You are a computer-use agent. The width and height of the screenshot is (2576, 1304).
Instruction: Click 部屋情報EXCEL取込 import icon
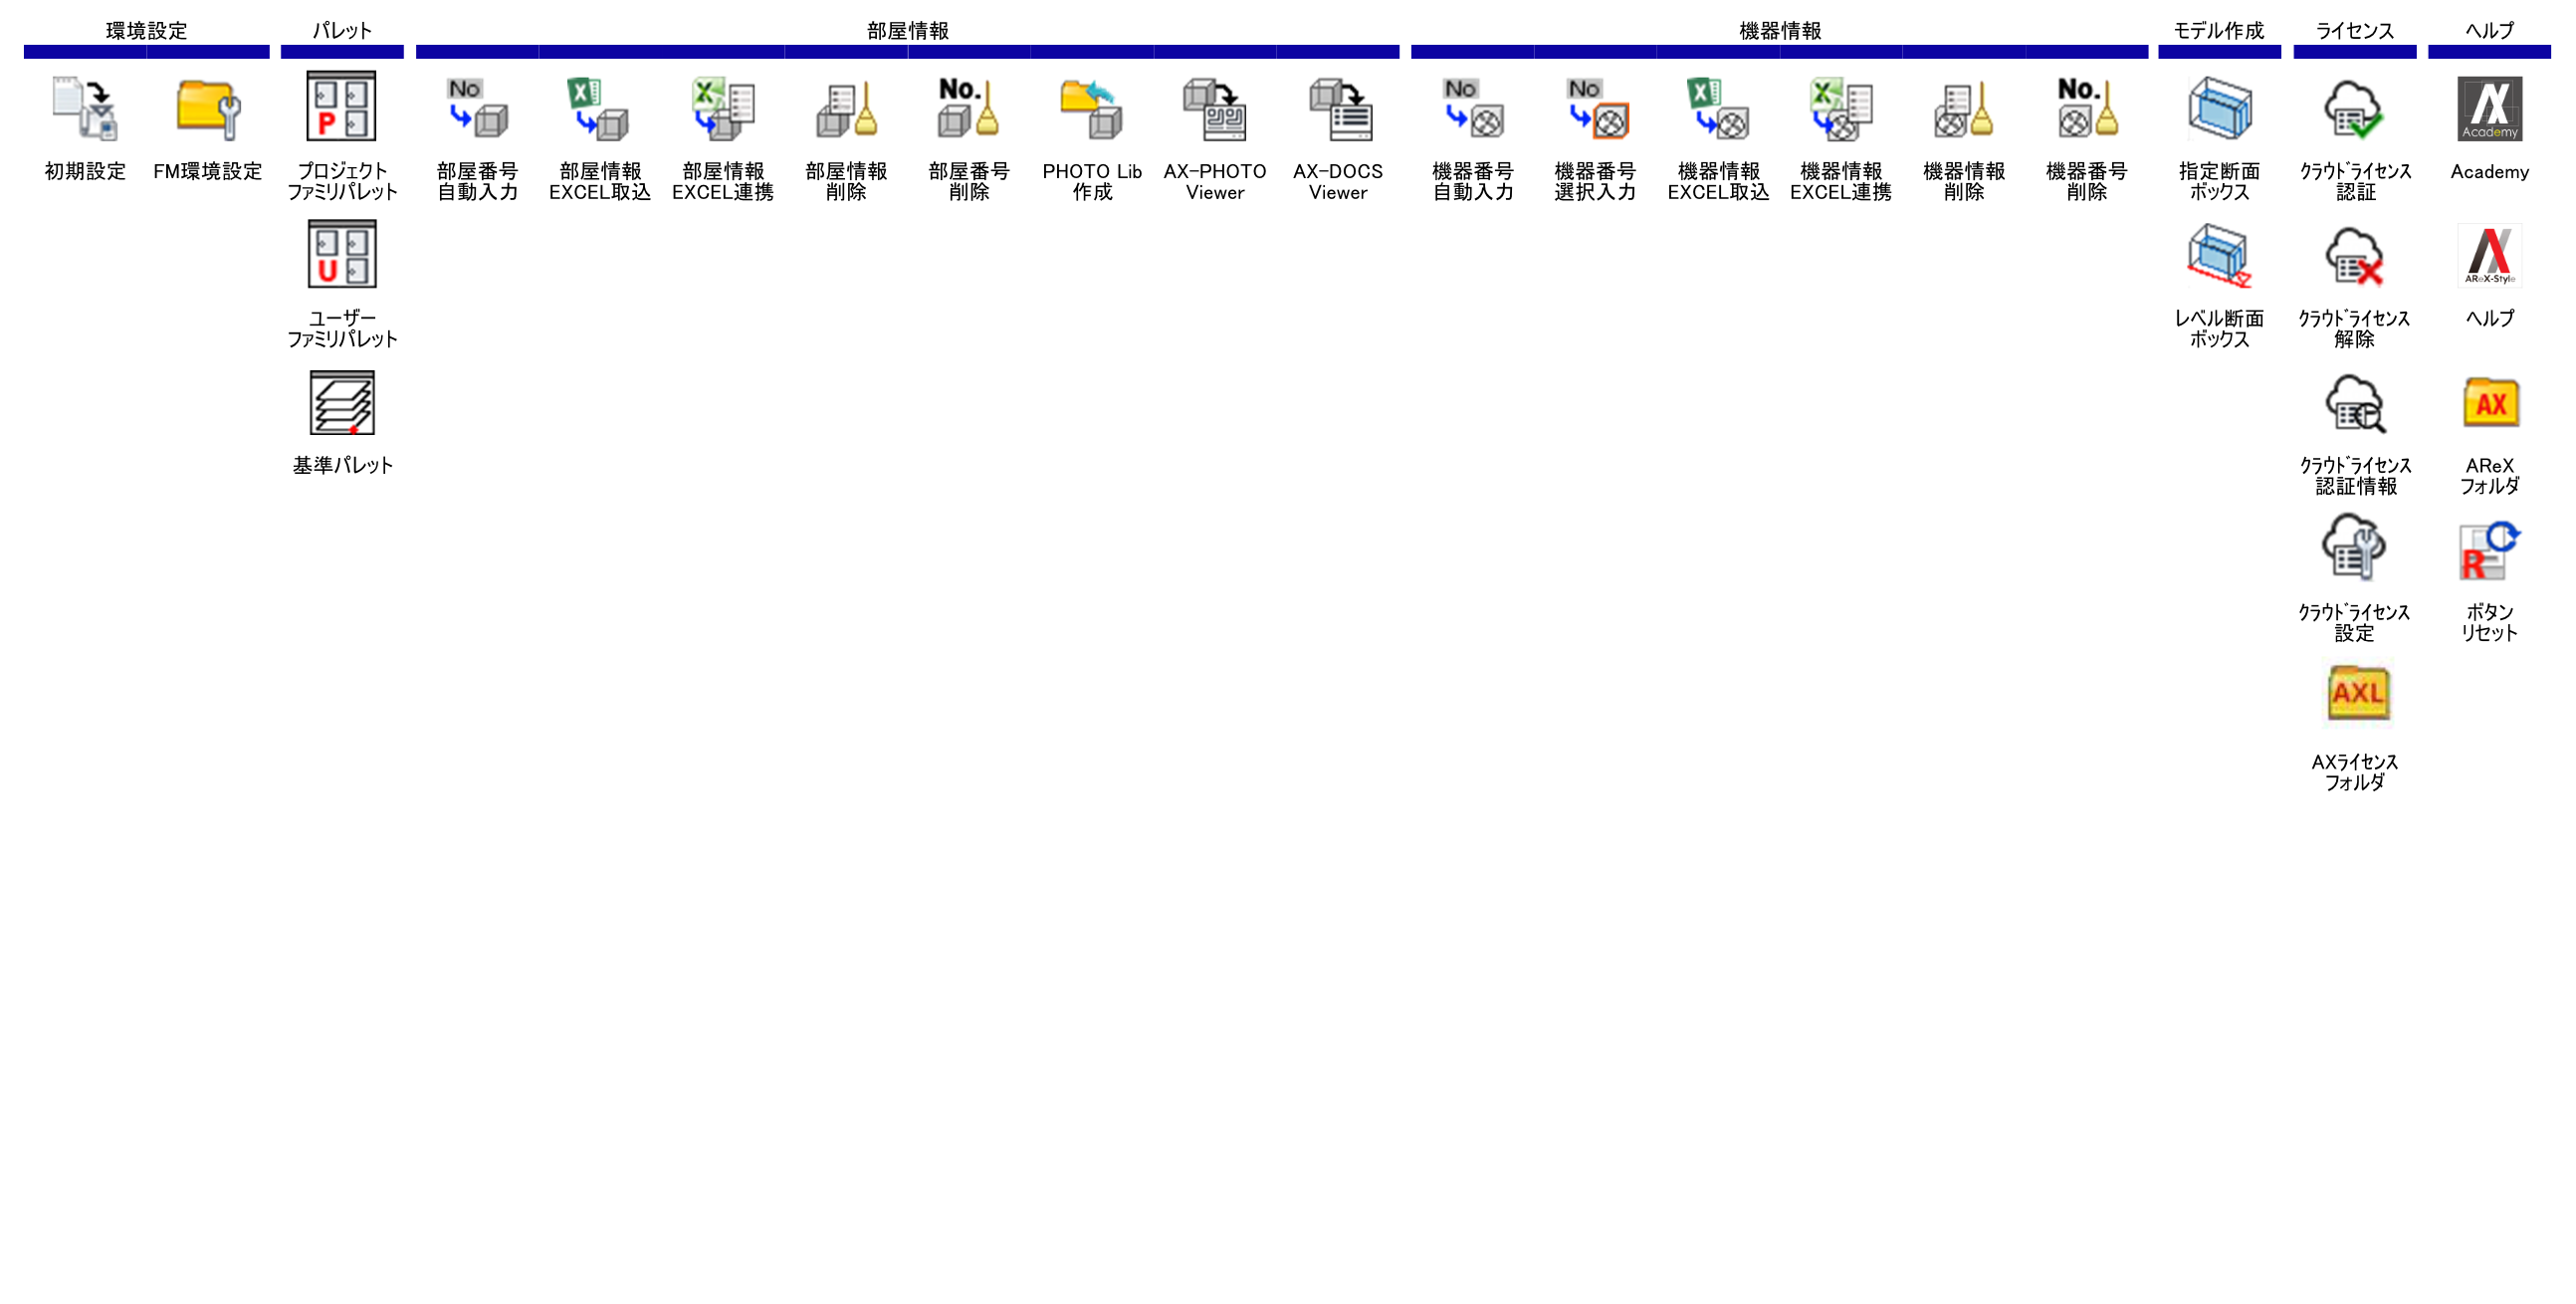pyautogui.click(x=599, y=109)
